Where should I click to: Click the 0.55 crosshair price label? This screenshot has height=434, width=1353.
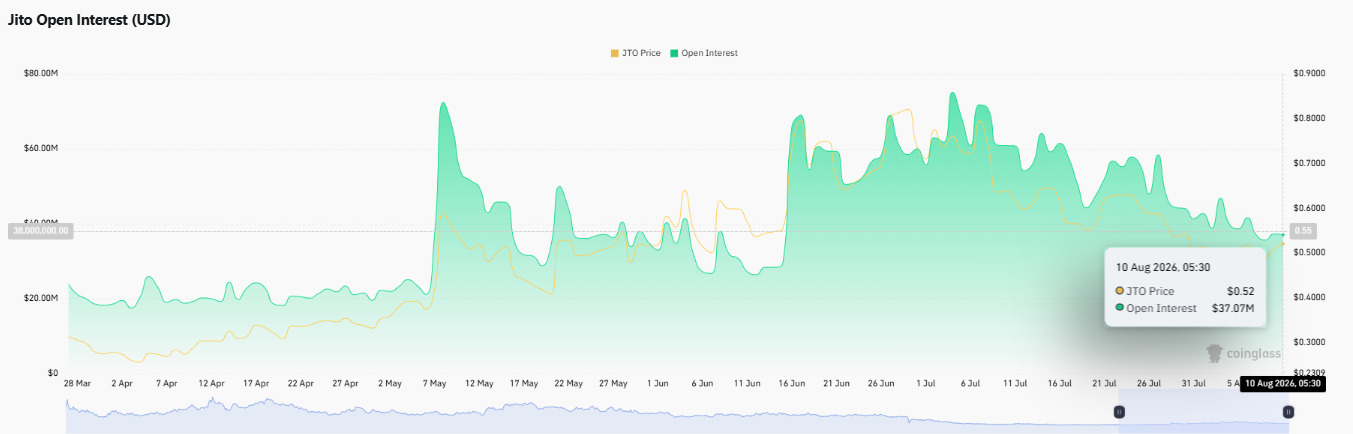point(1303,230)
